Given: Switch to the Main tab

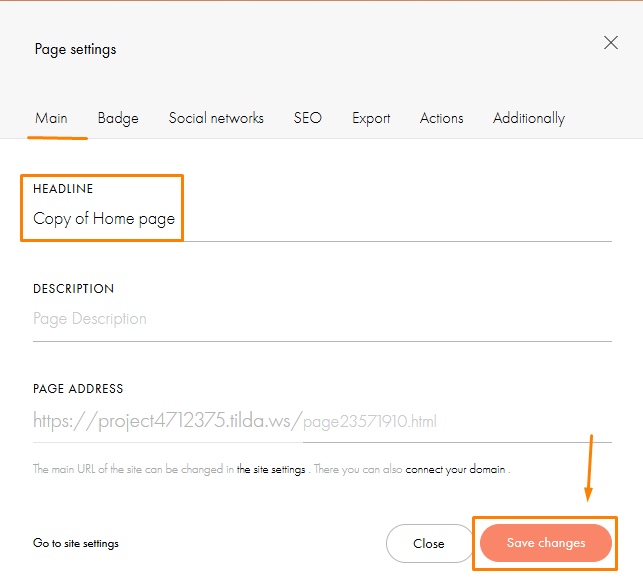Looking at the screenshot, I should point(51,118).
